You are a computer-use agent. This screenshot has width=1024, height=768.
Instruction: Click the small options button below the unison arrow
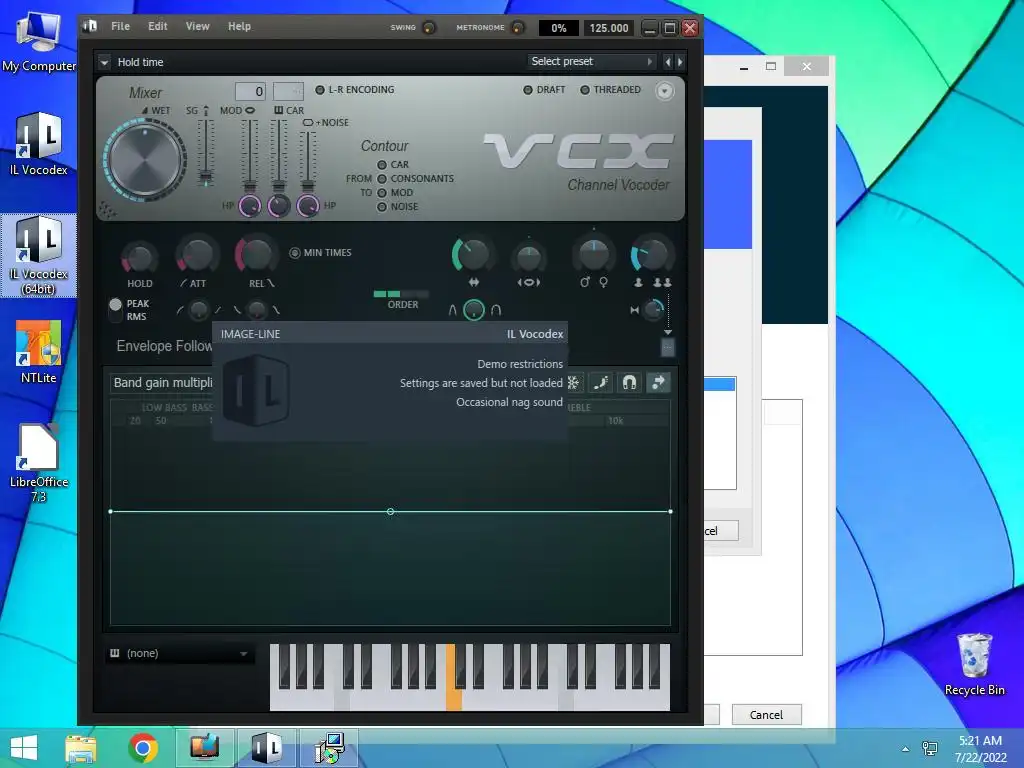667,347
